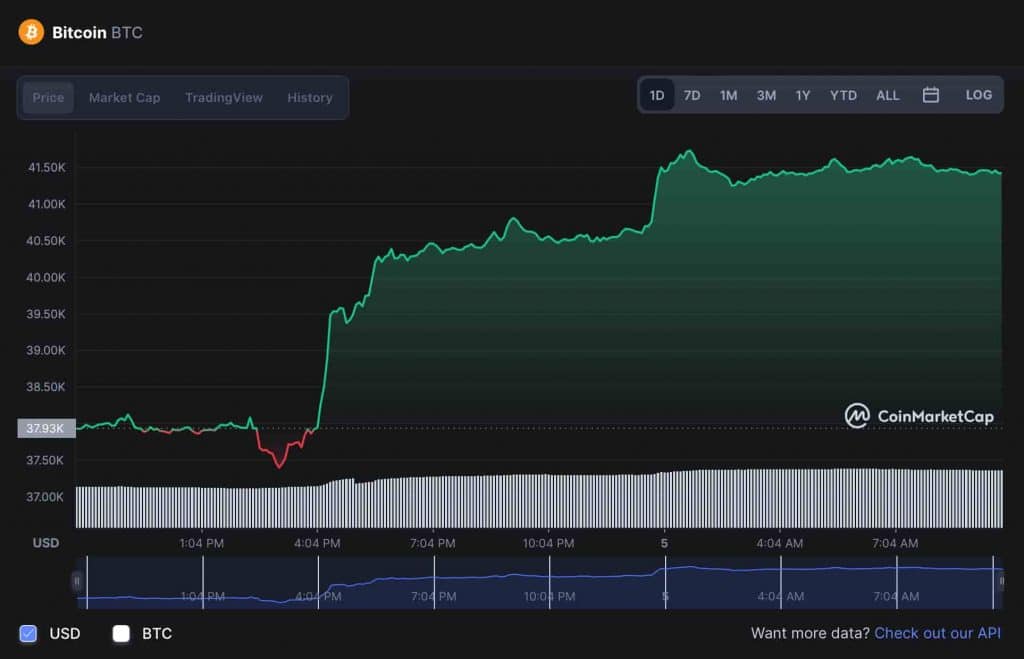Select the 1D time range

(x=657, y=96)
